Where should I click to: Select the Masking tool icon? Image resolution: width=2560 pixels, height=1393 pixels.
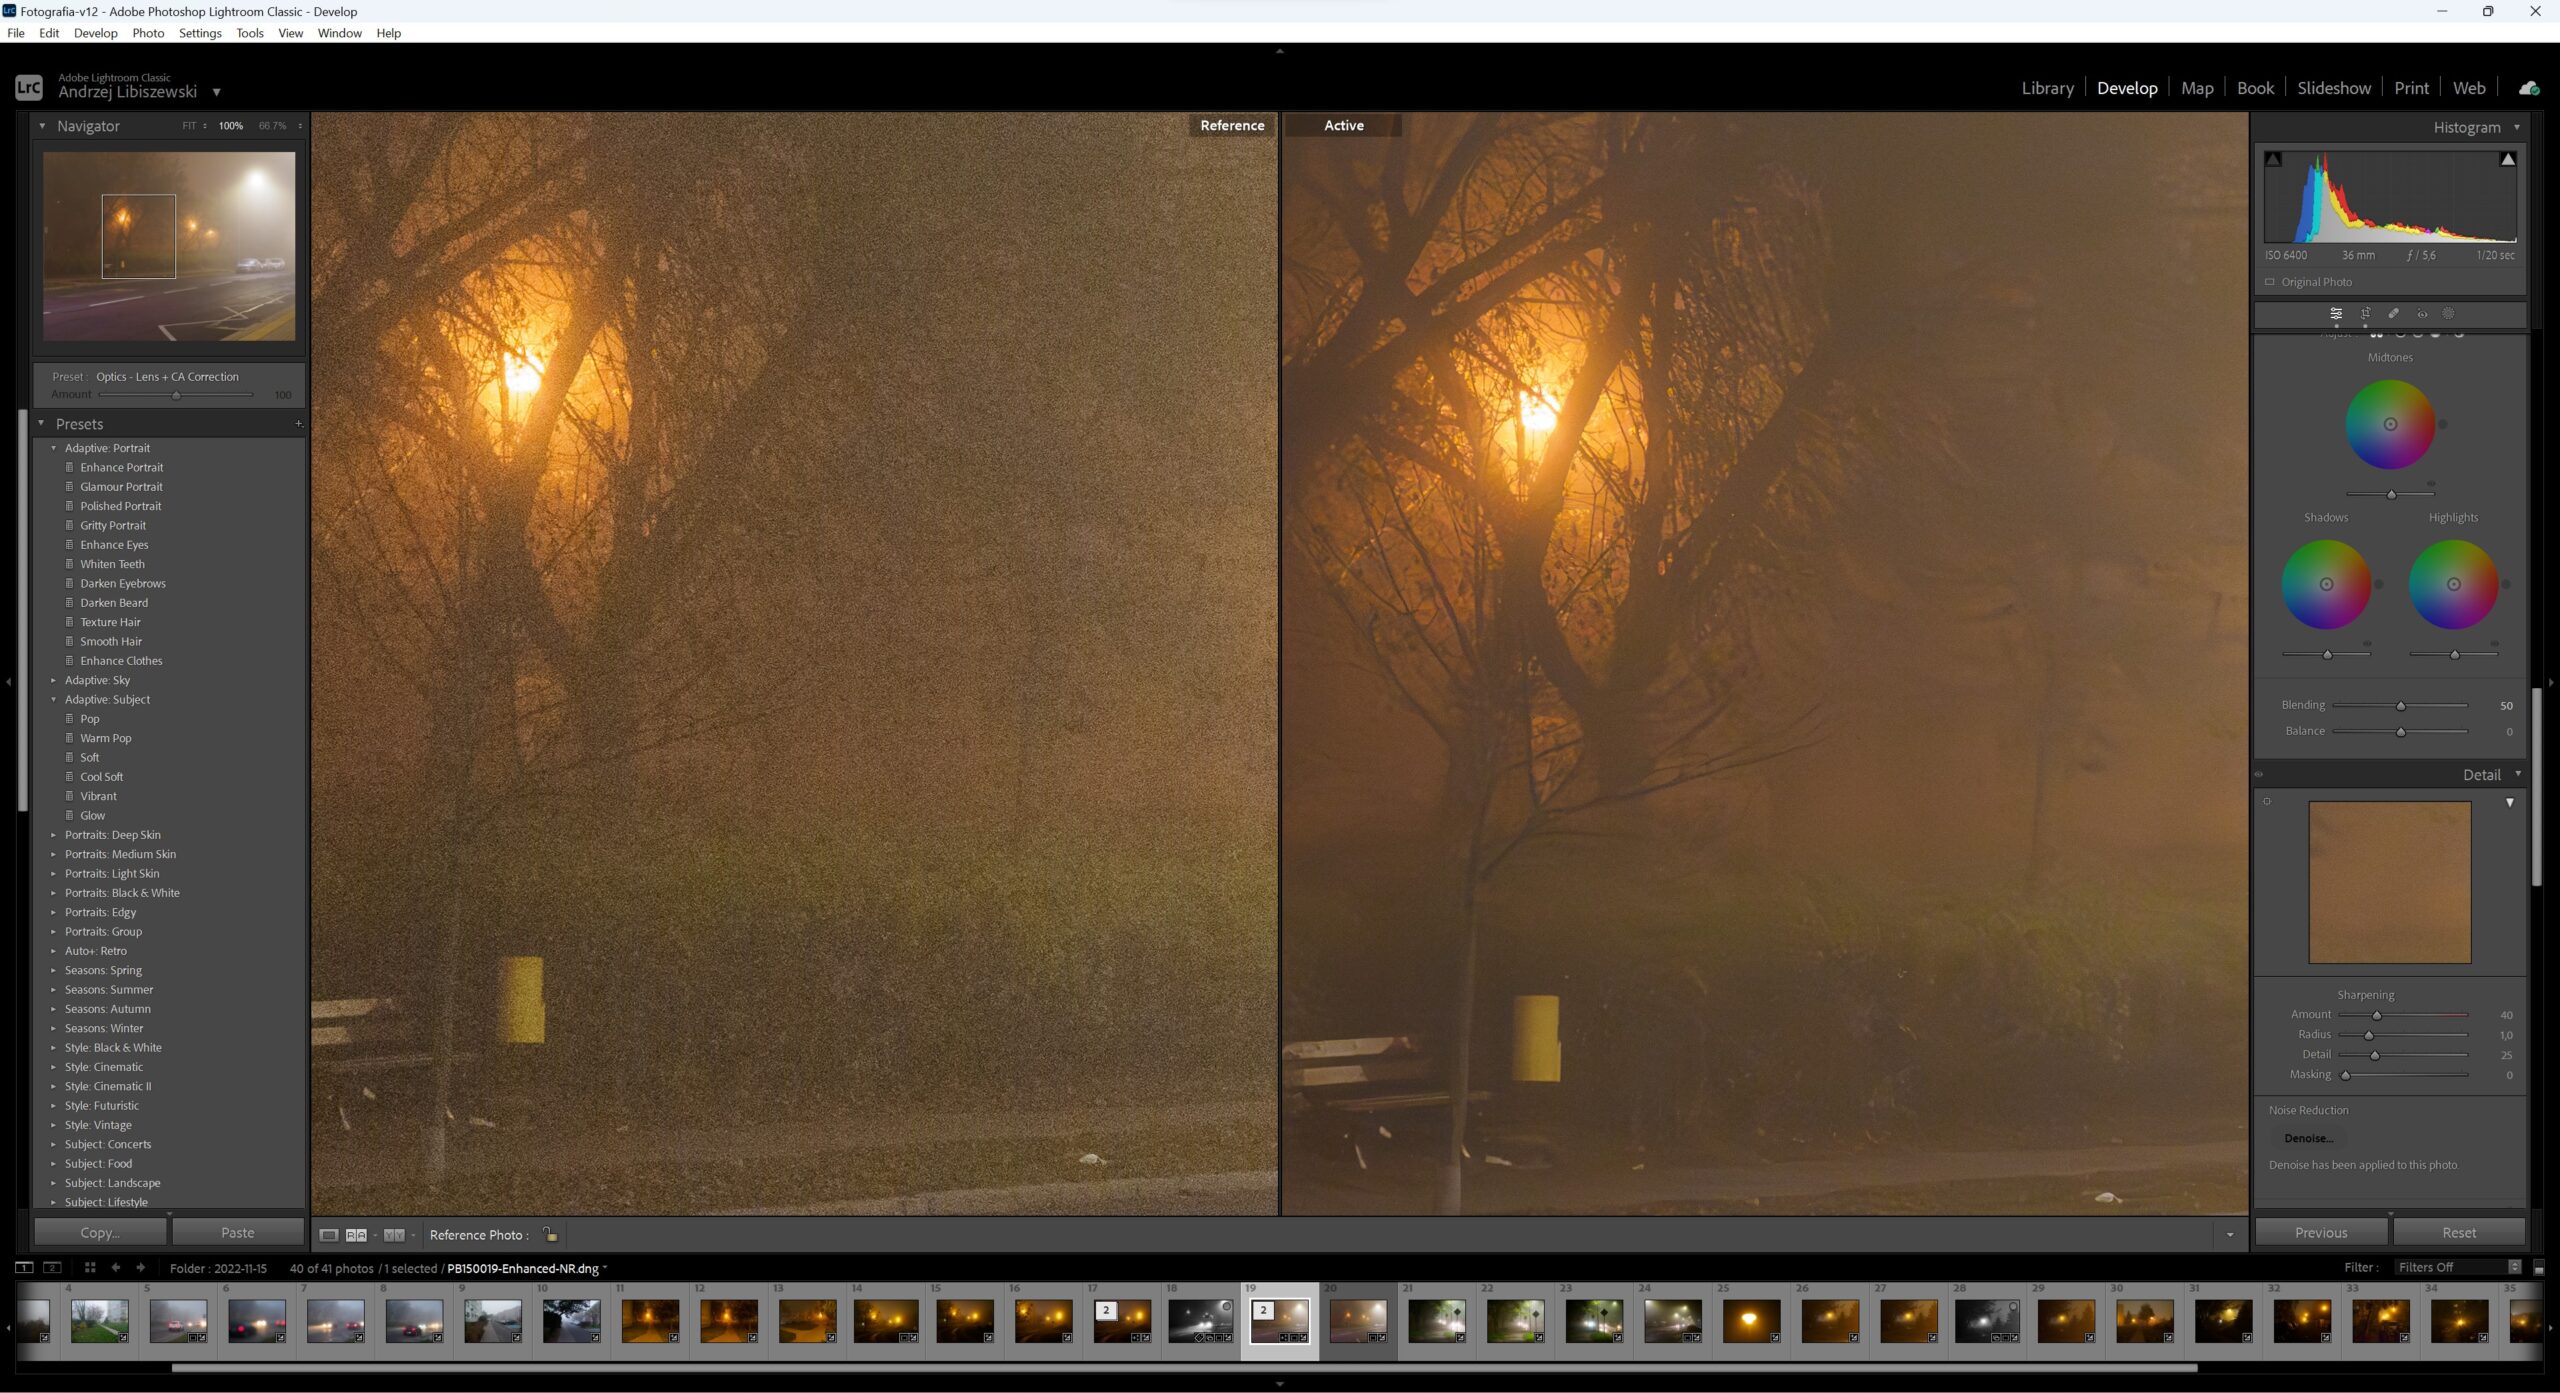(2448, 314)
